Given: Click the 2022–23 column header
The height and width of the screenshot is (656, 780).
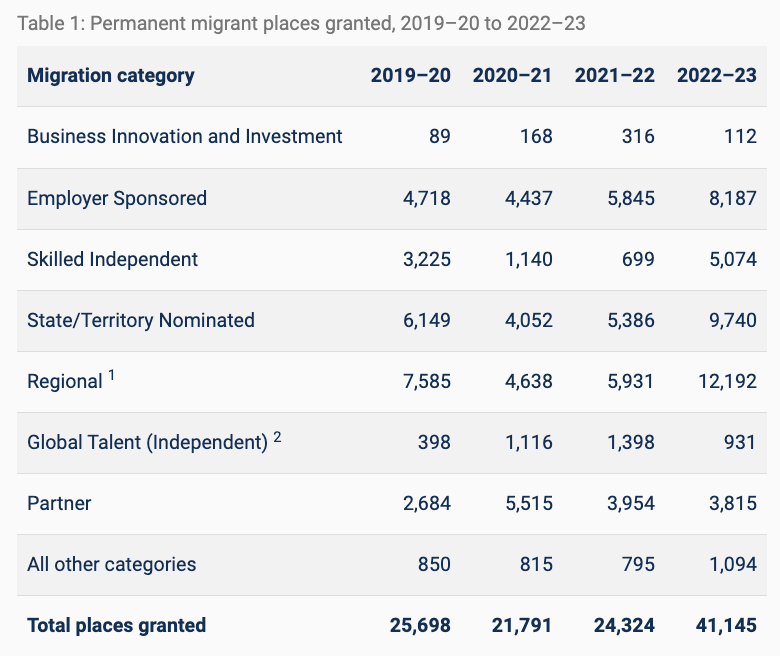Looking at the screenshot, I should pos(717,76).
